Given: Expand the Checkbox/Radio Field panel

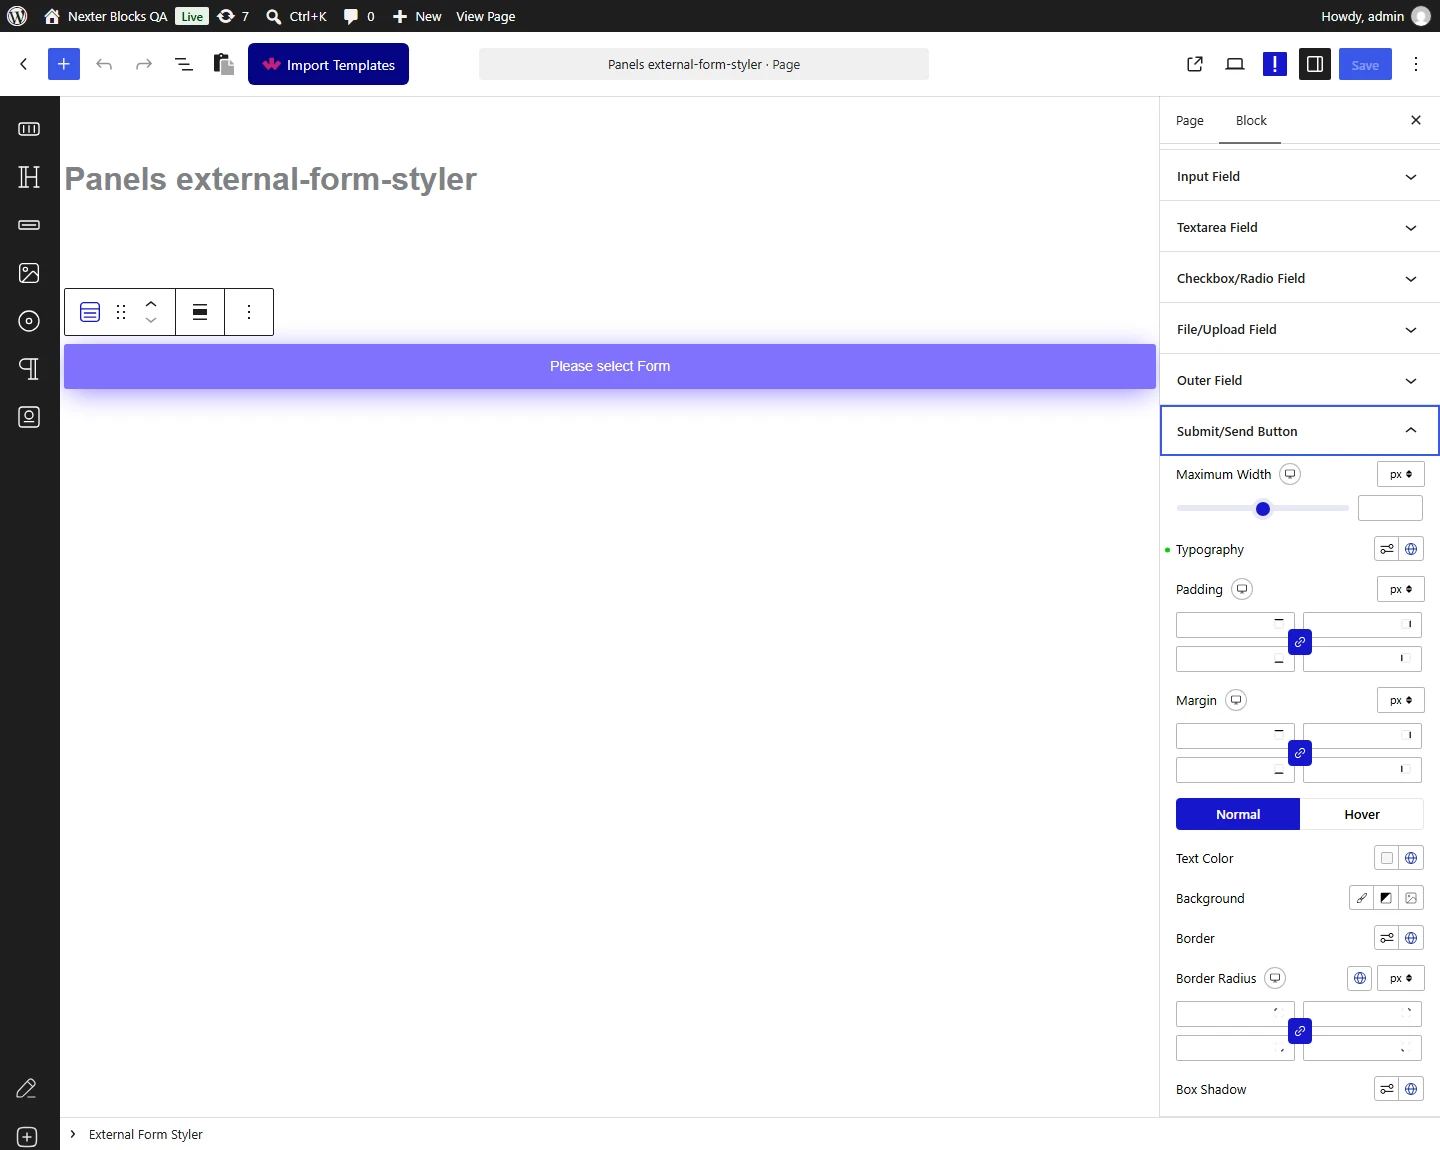Looking at the screenshot, I should tap(1300, 278).
